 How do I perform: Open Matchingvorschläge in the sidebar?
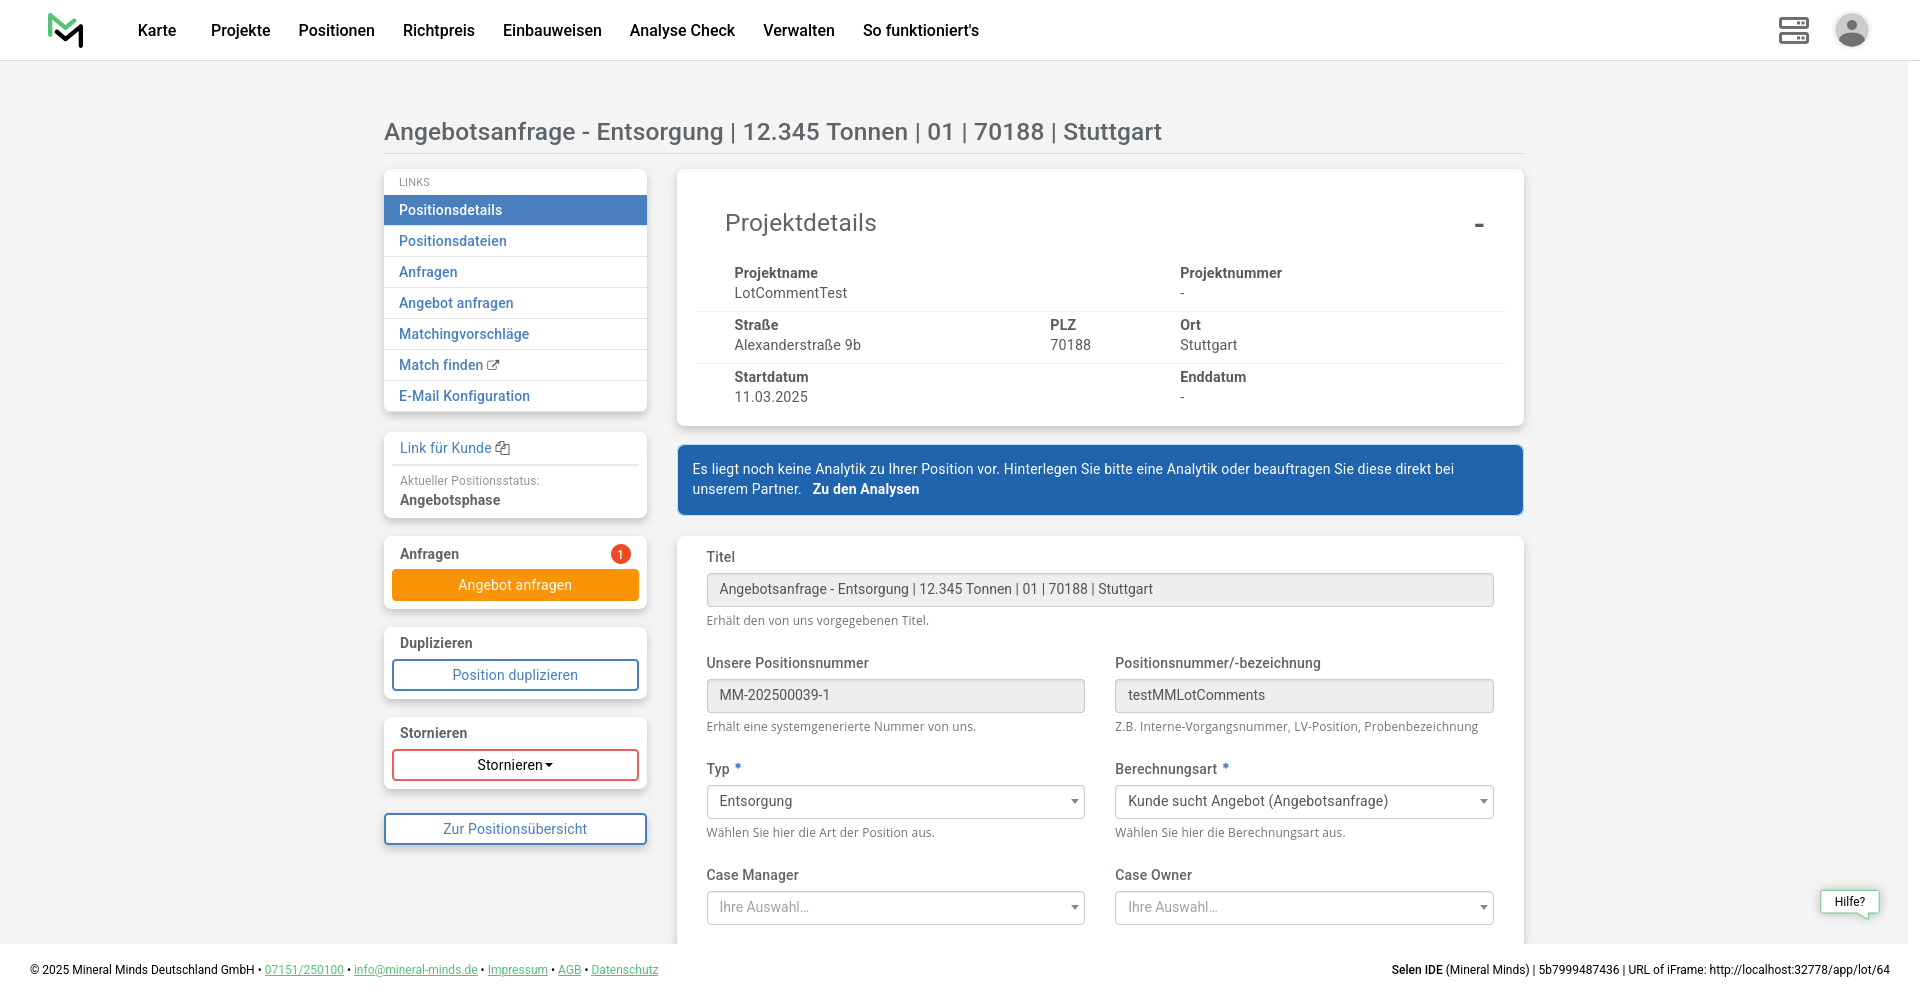click(x=464, y=334)
